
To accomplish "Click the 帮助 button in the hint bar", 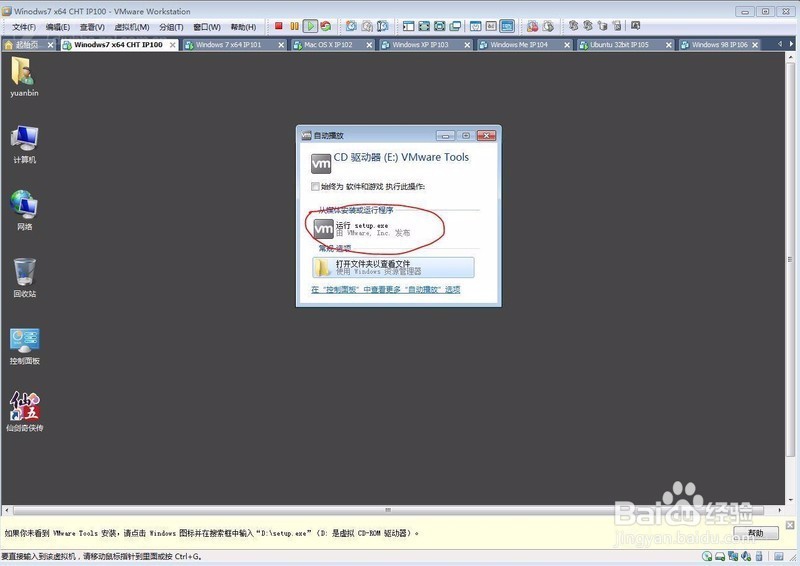I will tap(756, 533).
